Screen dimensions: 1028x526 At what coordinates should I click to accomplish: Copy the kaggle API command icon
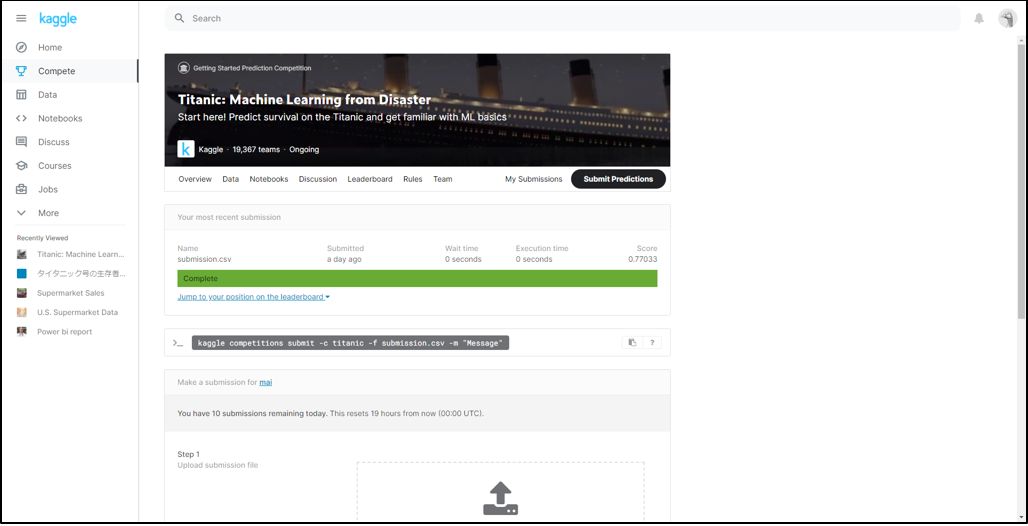[632, 342]
